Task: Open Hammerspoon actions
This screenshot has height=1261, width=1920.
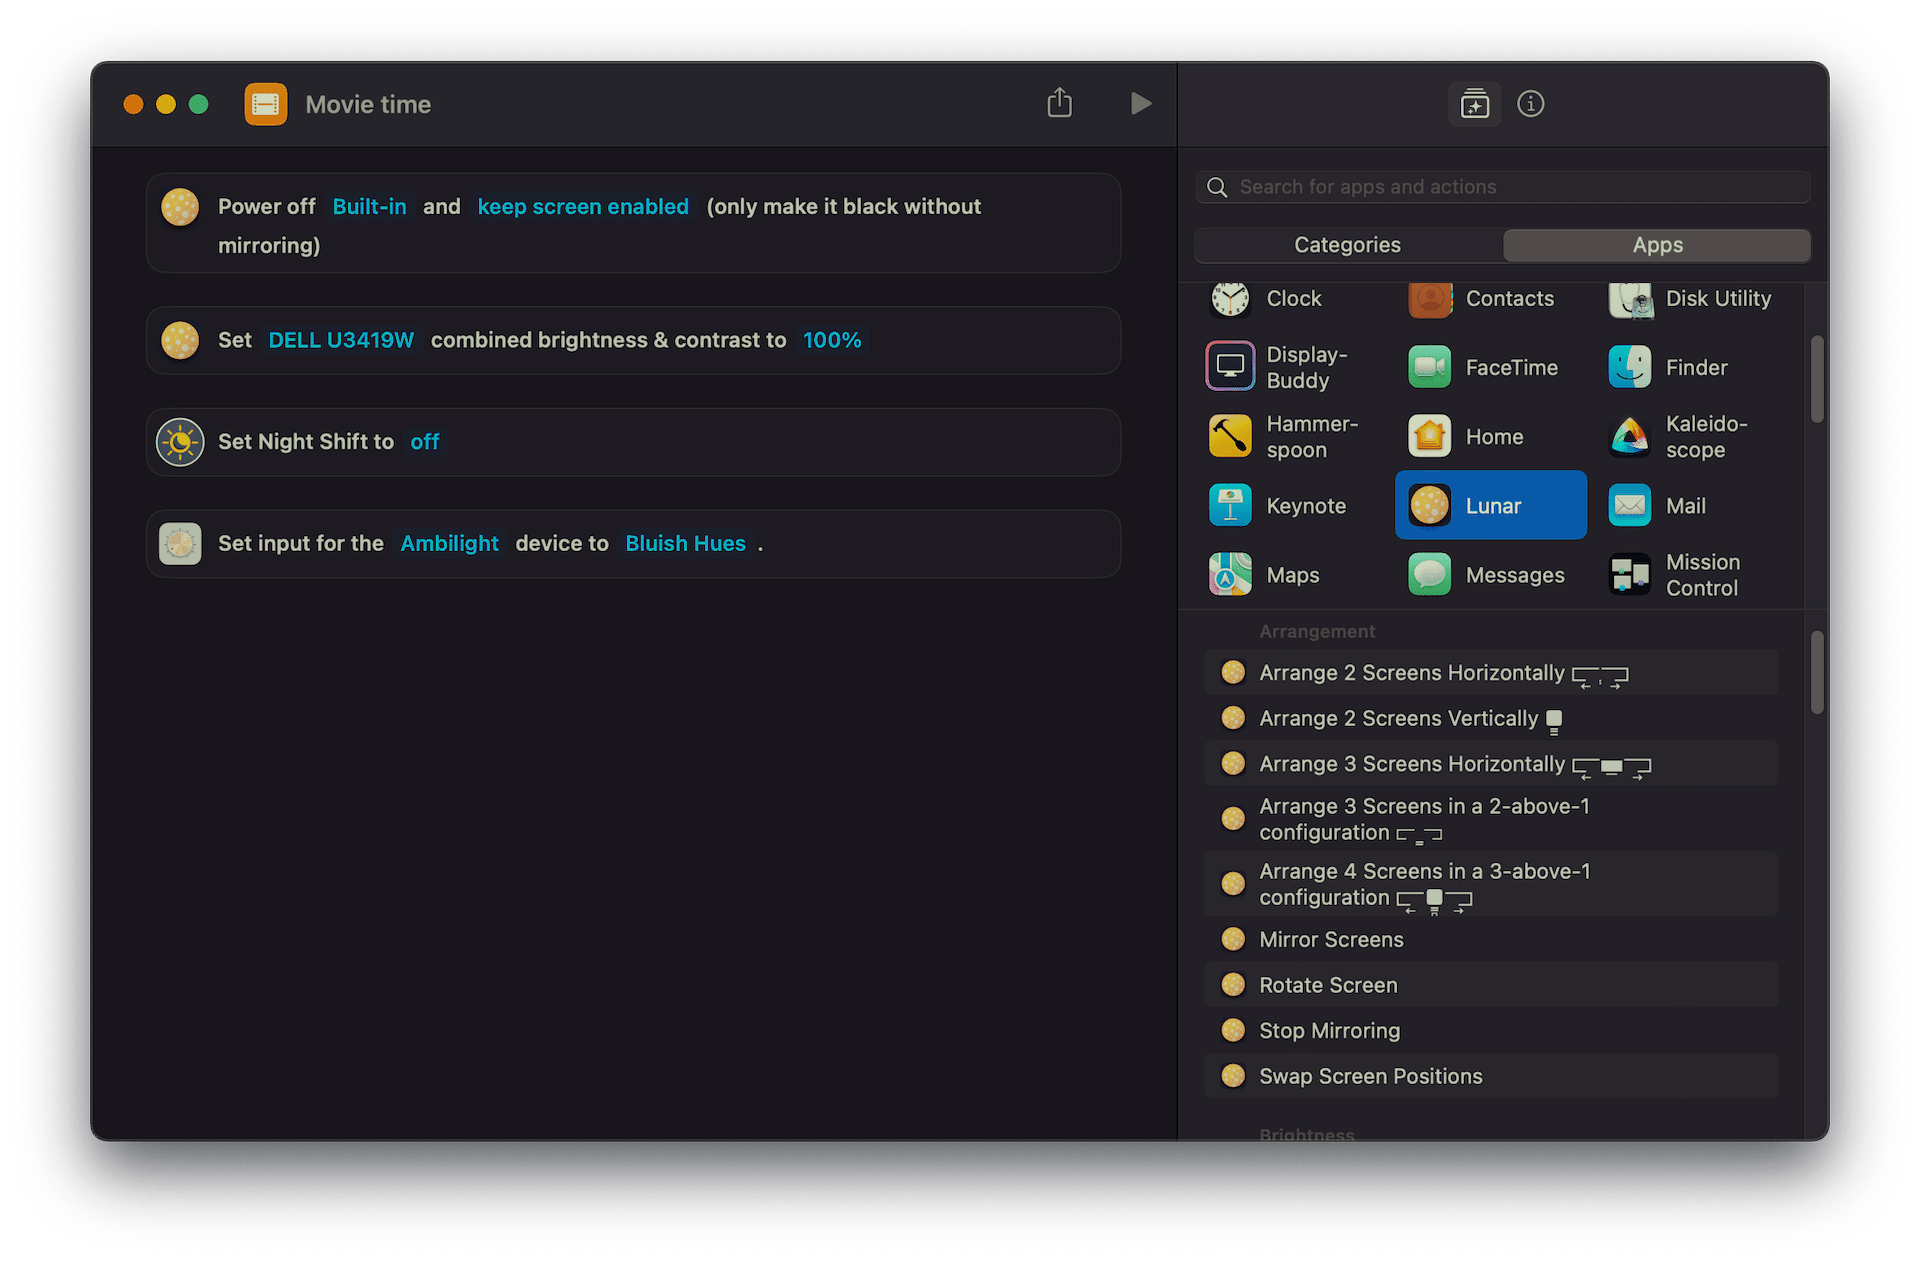Action: click(x=1229, y=436)
